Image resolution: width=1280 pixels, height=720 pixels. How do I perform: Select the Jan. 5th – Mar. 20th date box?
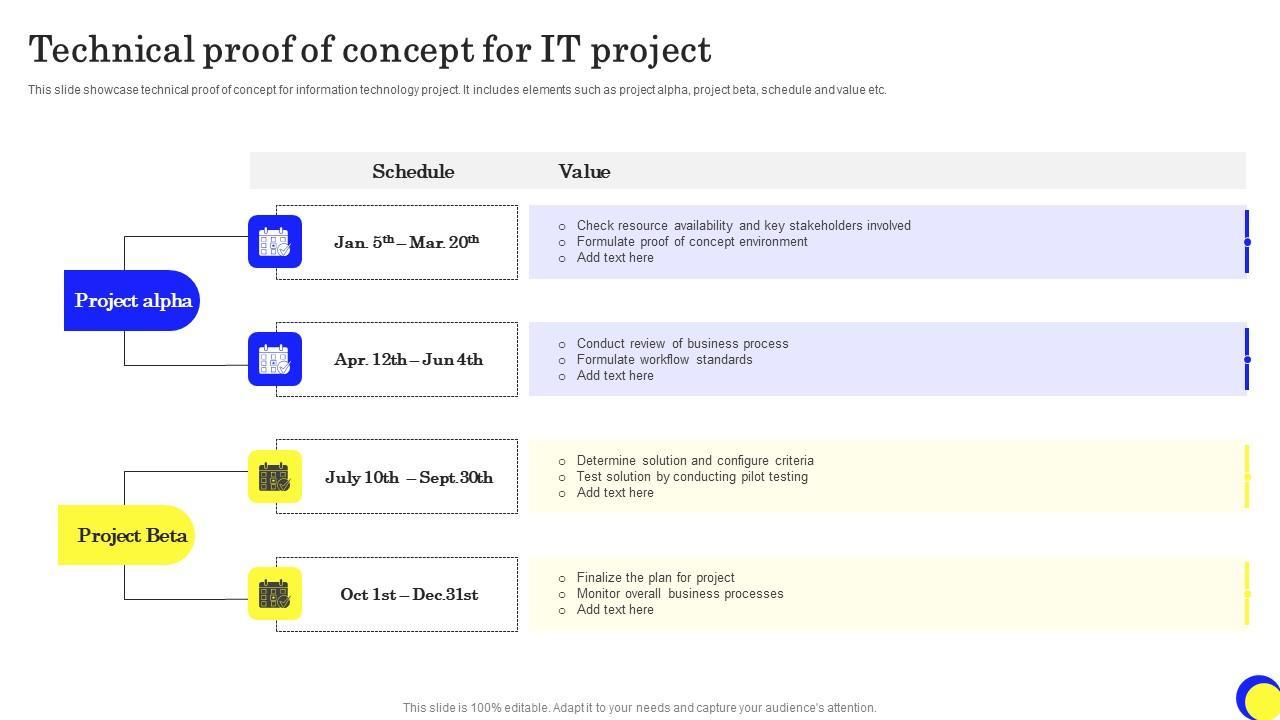click(407, 242)
